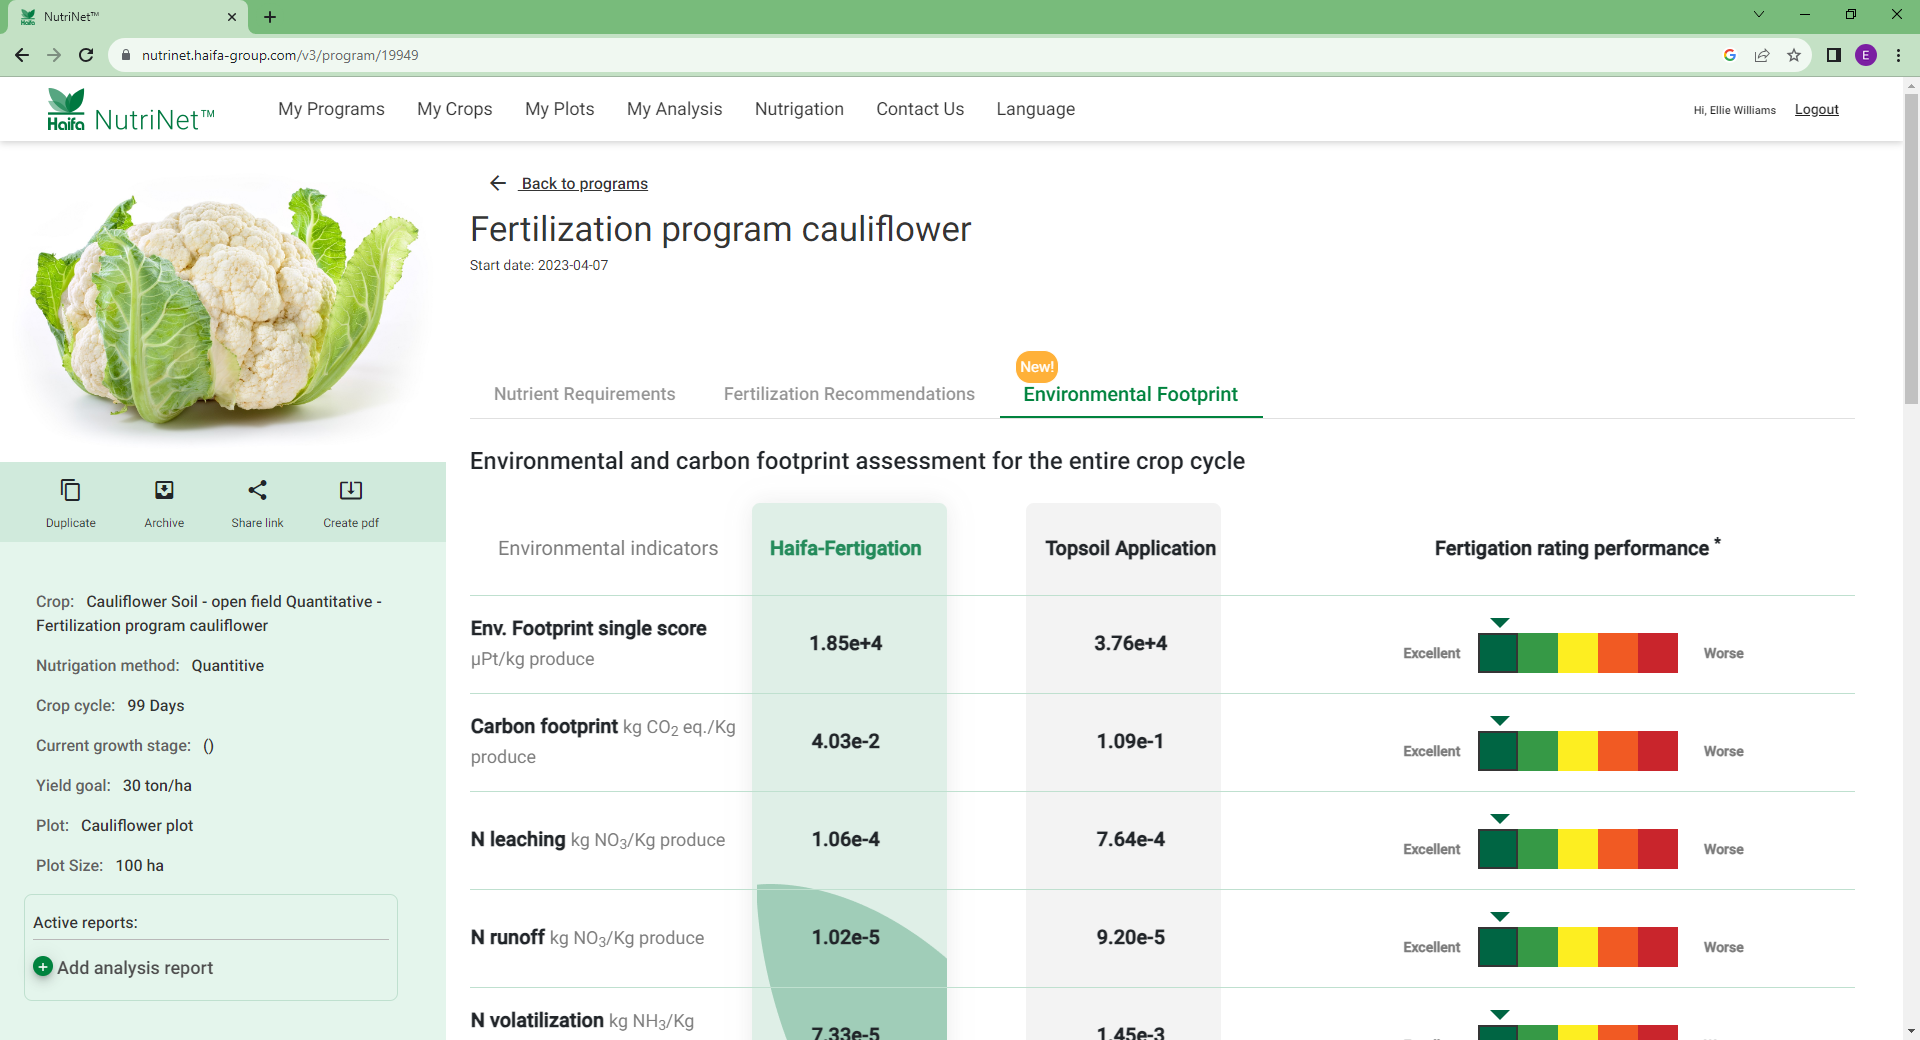Go back using the browser back arrow

click(22, 55)
